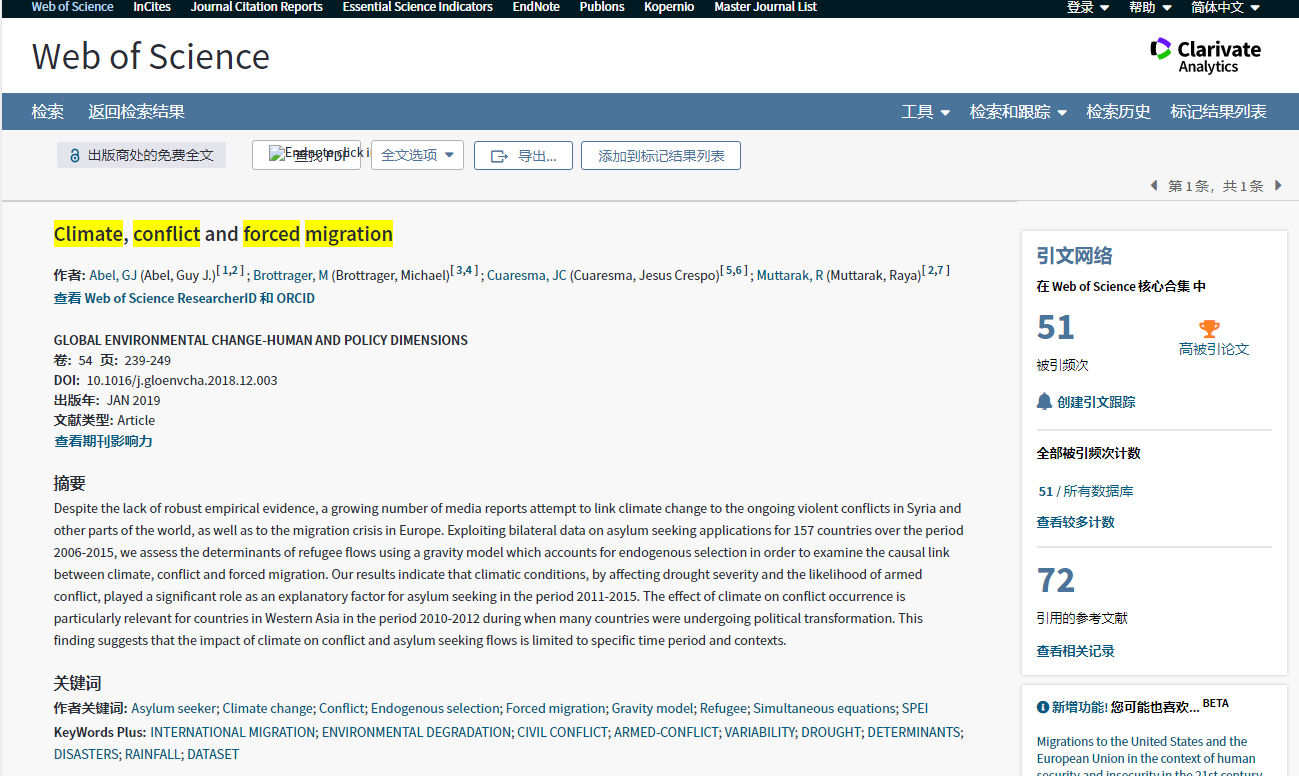Click the Clarivate Analytics logo

pyautogui.click(x=1205, y=55)
